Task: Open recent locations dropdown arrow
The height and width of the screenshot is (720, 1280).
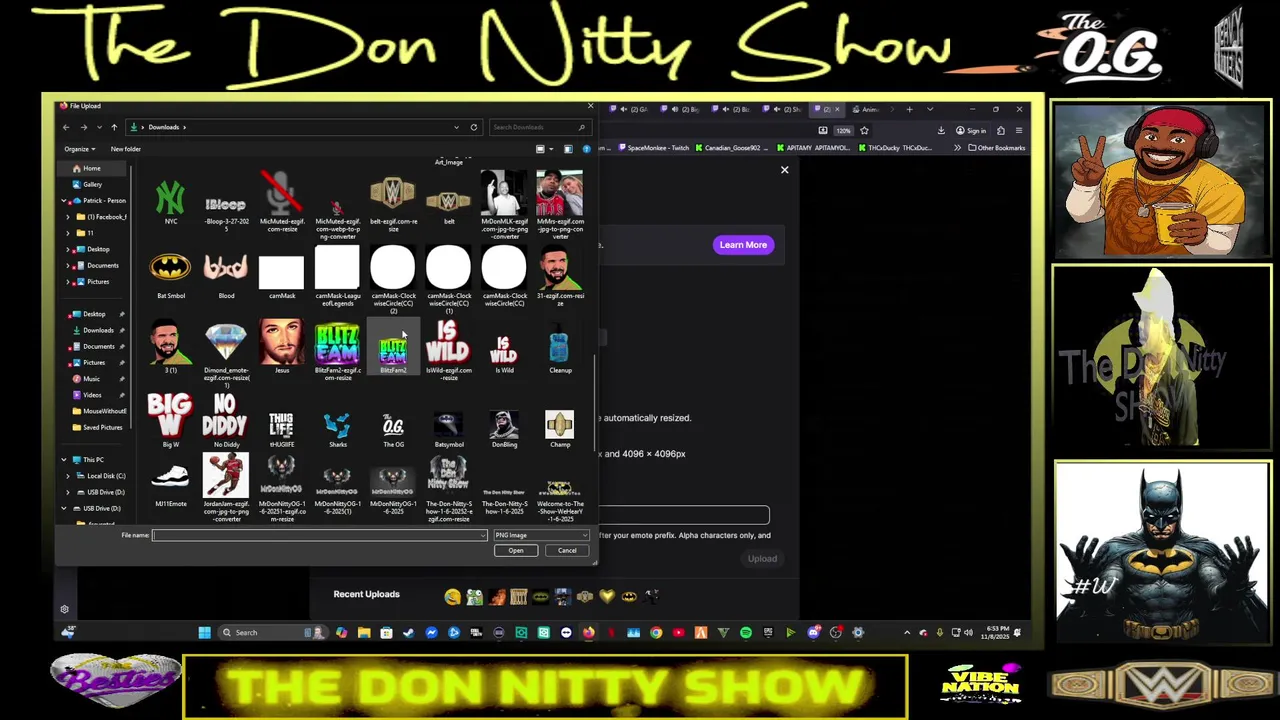Action: pos(99,127)
